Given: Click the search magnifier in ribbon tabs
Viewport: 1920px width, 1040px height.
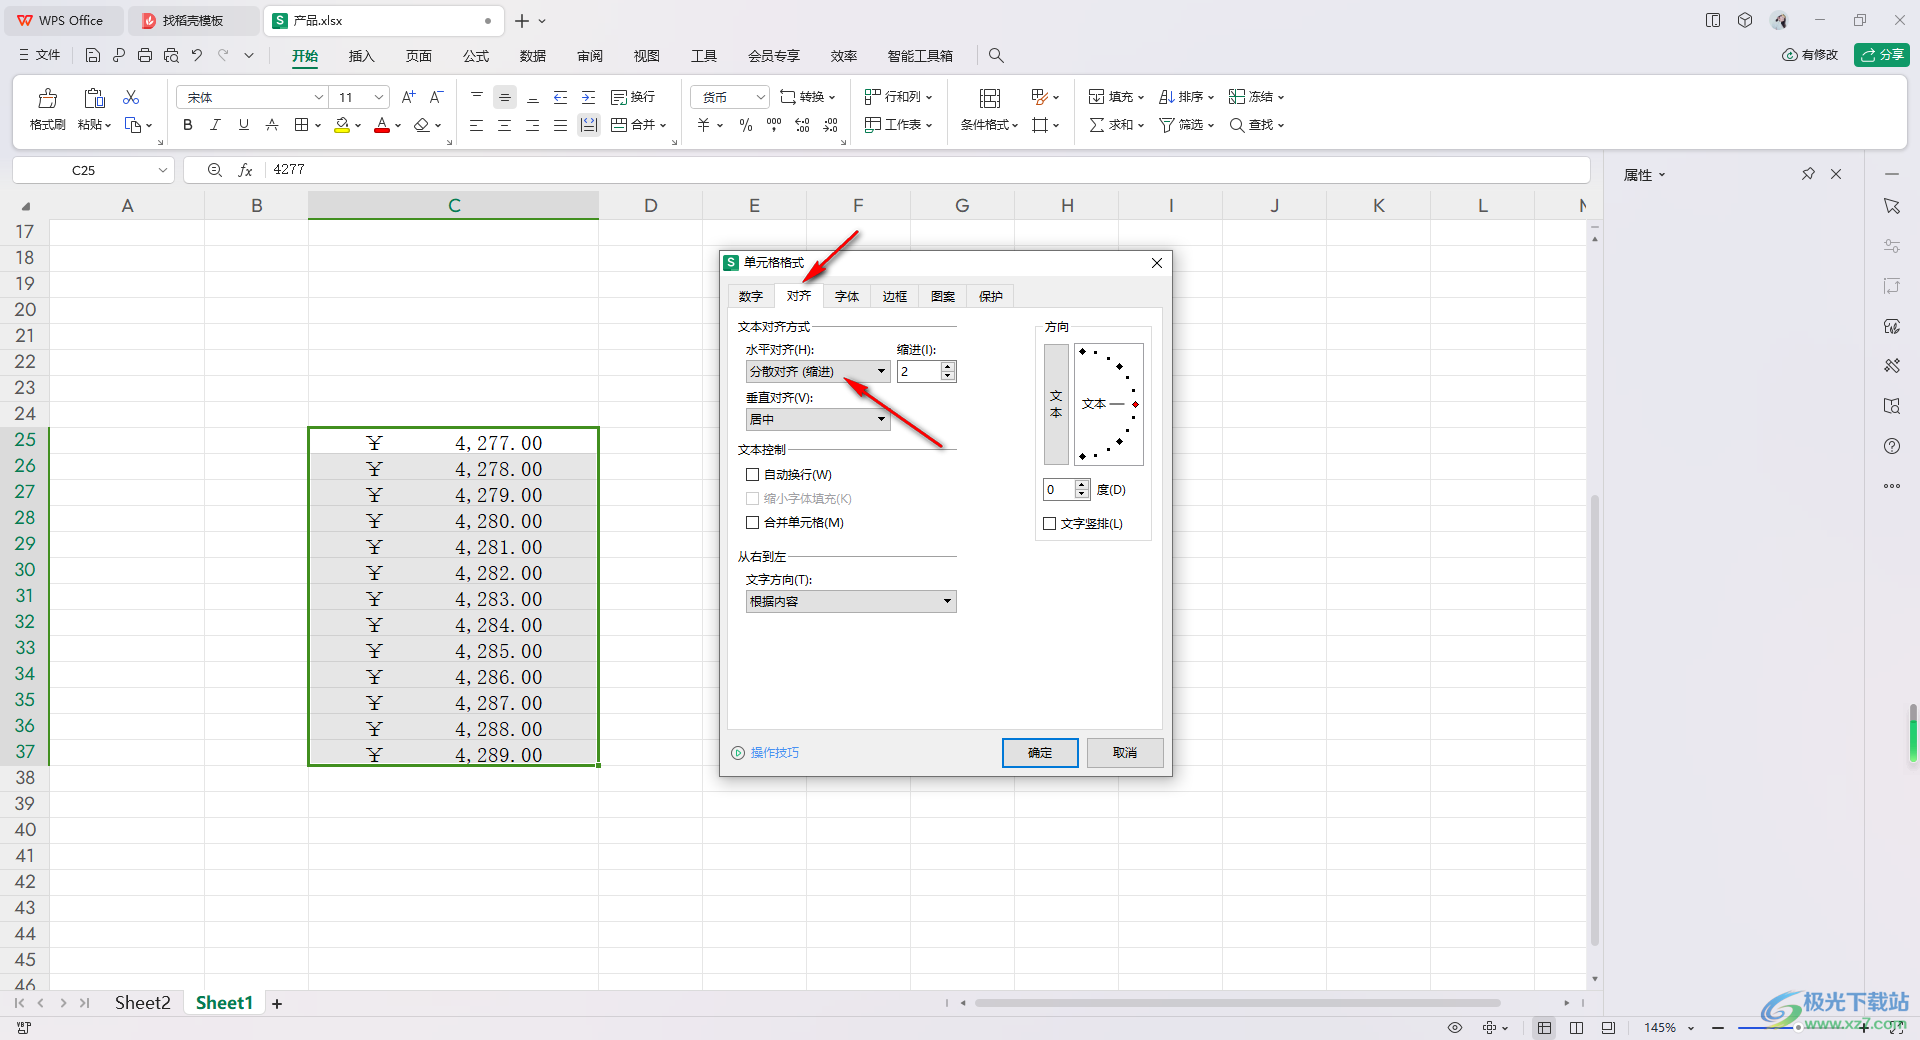Looking at the screenshot, I should pyautogui.click(x=995, y=56).
